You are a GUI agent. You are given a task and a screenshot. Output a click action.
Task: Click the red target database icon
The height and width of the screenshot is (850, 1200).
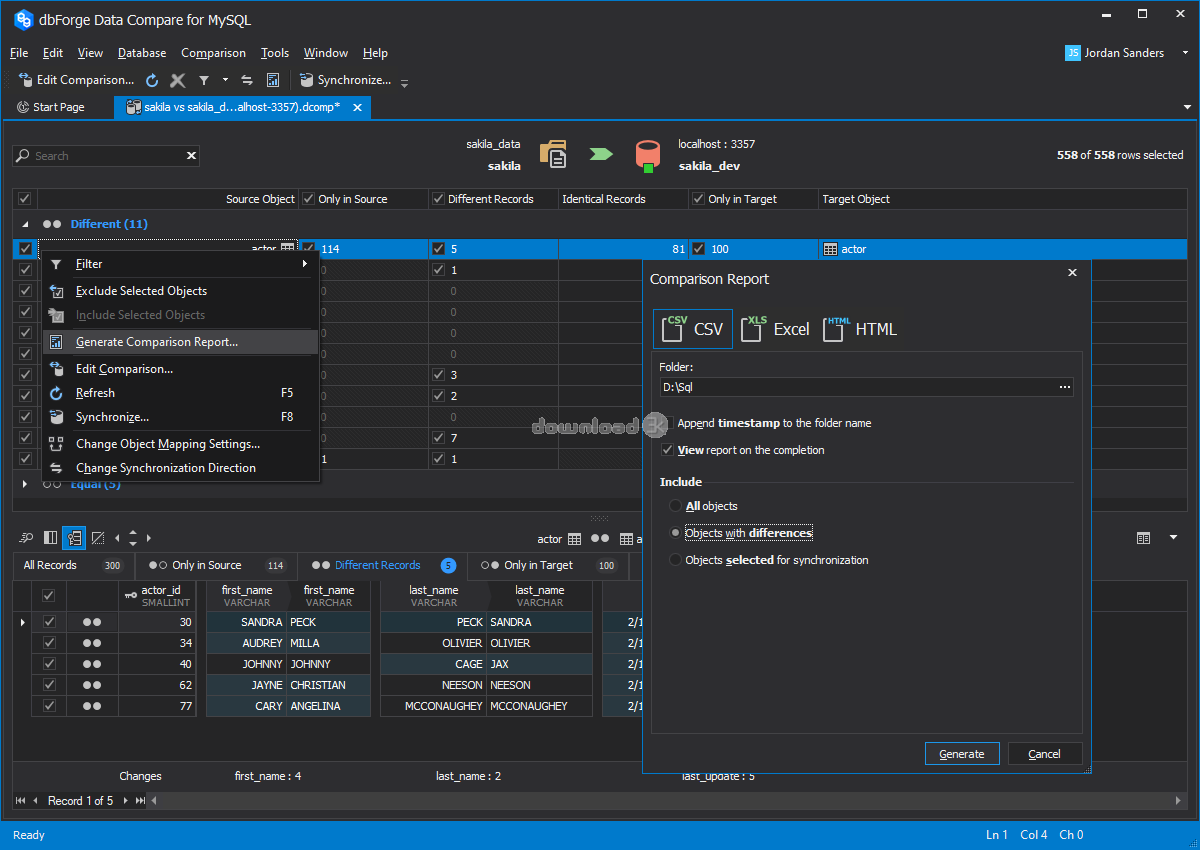647,154
